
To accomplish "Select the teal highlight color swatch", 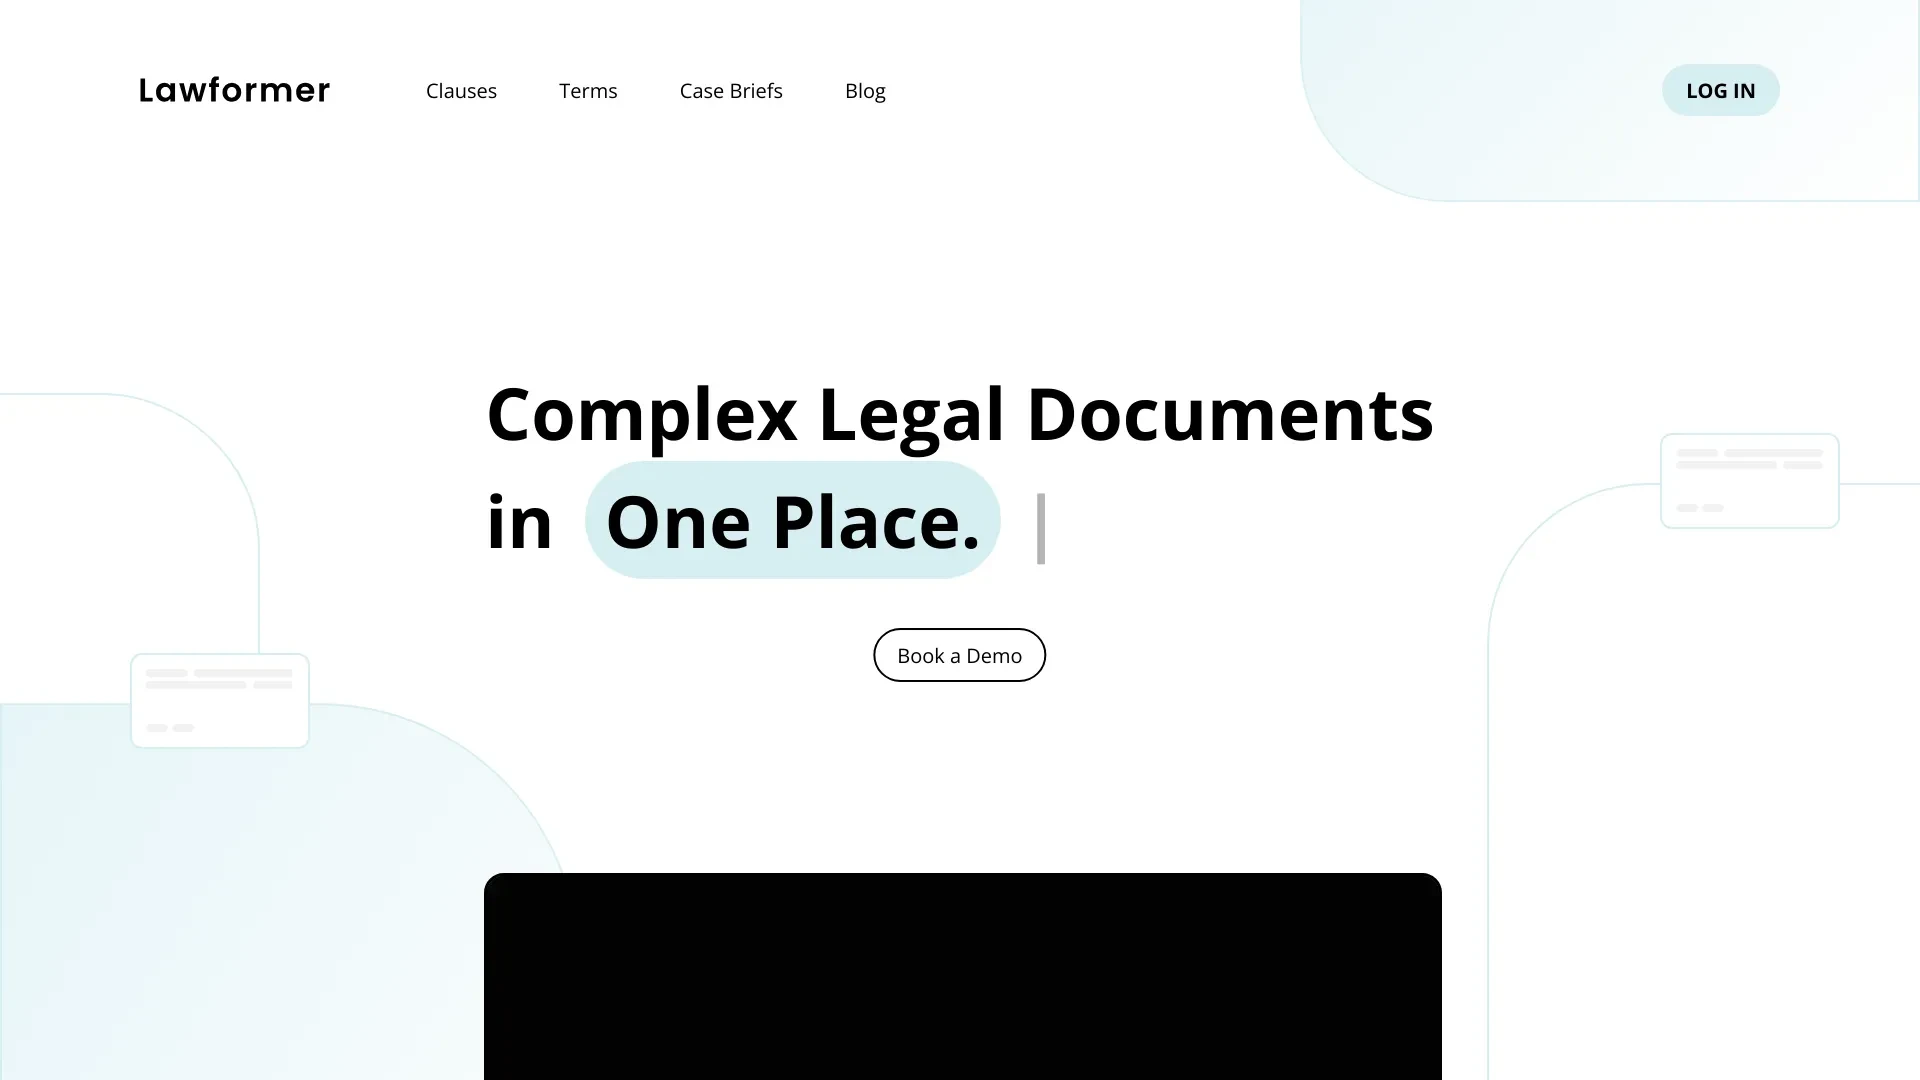I will point(793,520).
